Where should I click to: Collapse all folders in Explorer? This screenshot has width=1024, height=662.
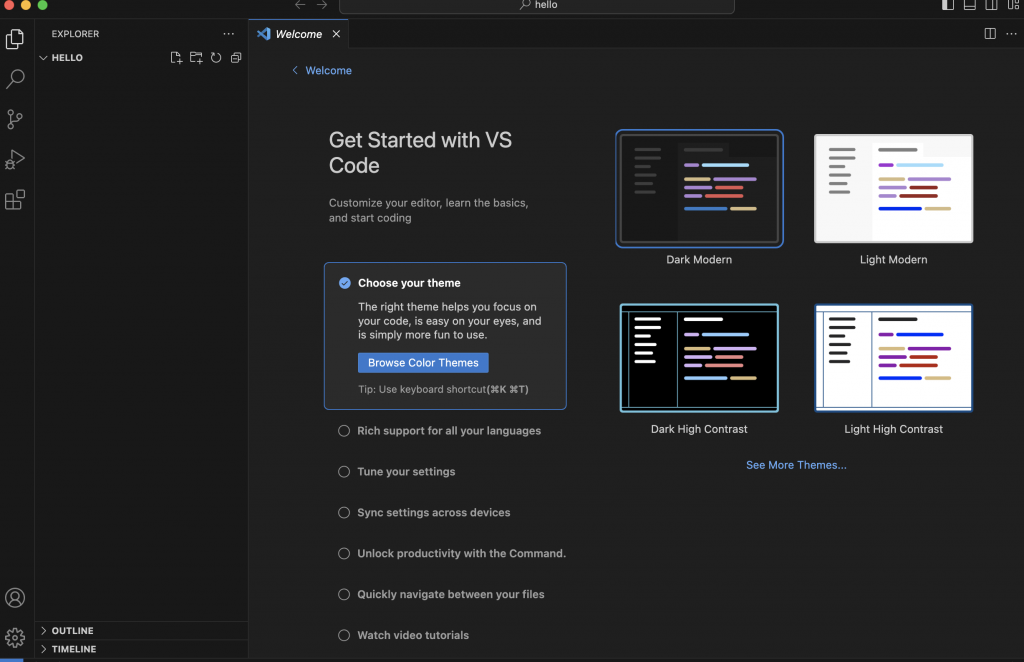pyautogui.click(x=236, y=57)
